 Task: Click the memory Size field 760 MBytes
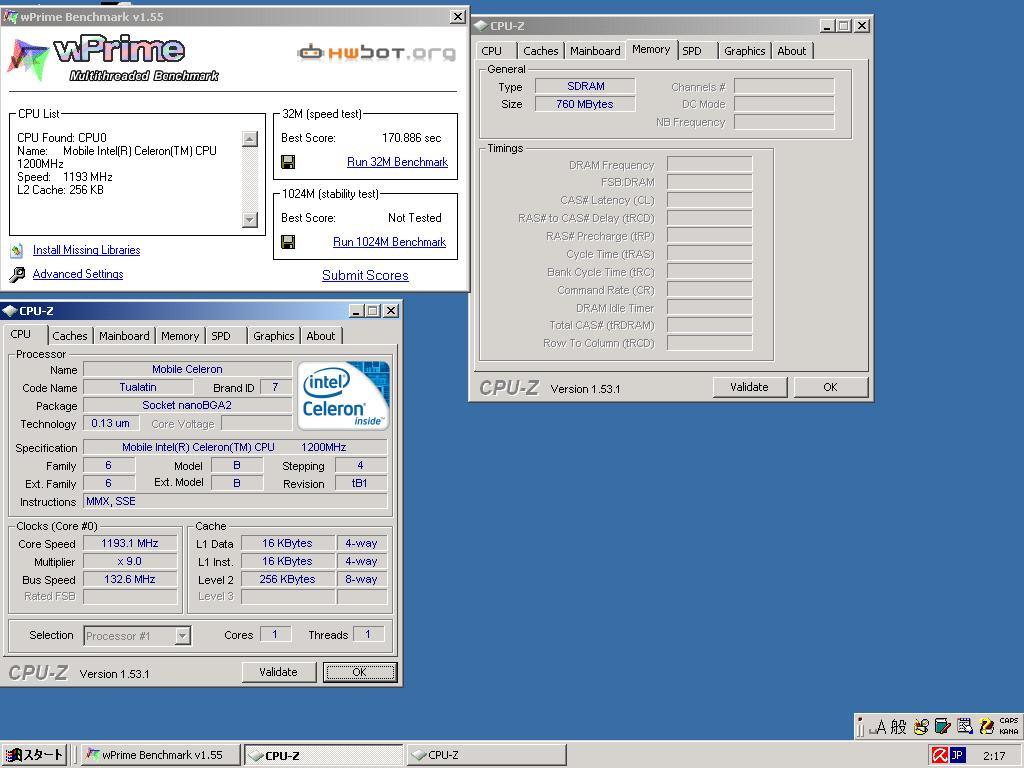tap(585, 104)
